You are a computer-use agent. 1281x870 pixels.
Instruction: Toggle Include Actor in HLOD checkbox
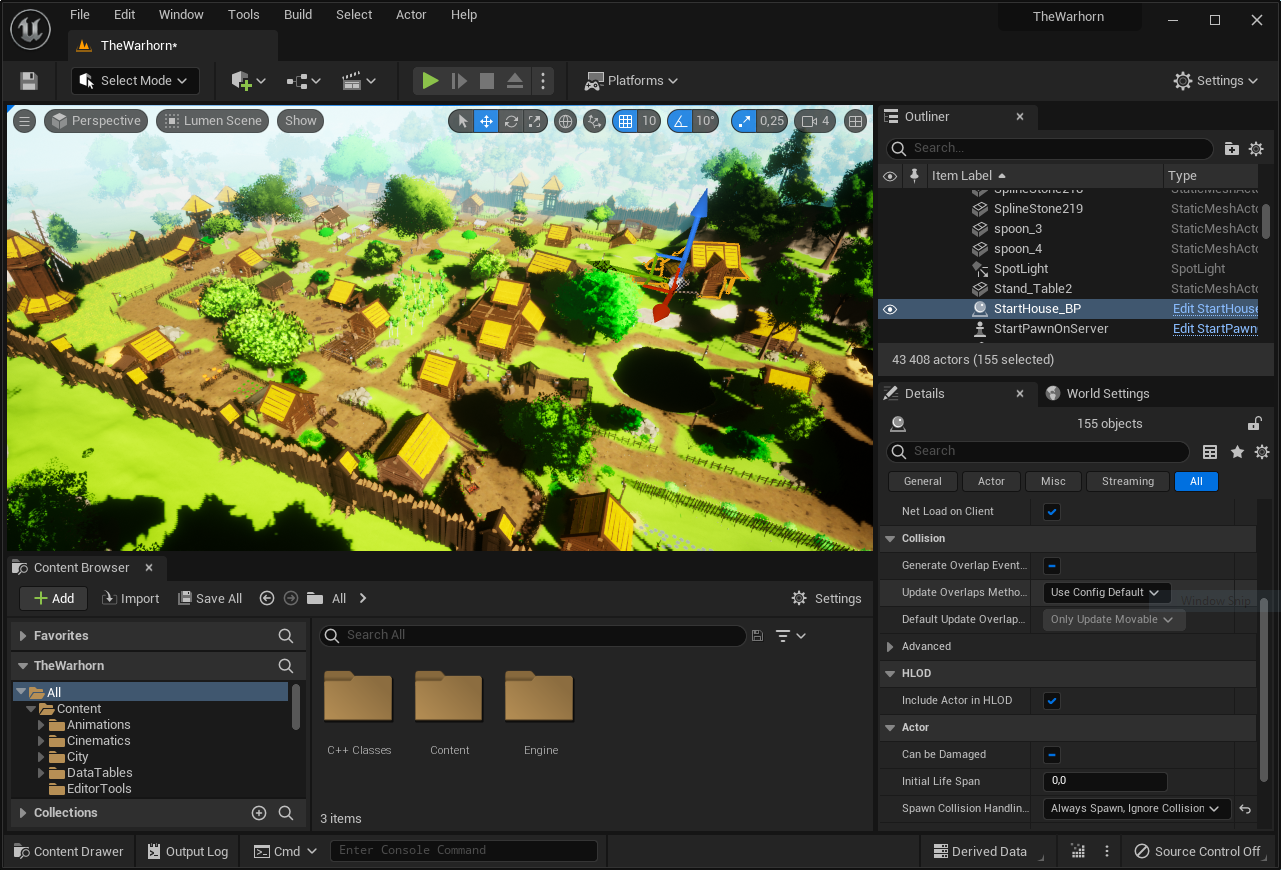(x=1052, y=701)
